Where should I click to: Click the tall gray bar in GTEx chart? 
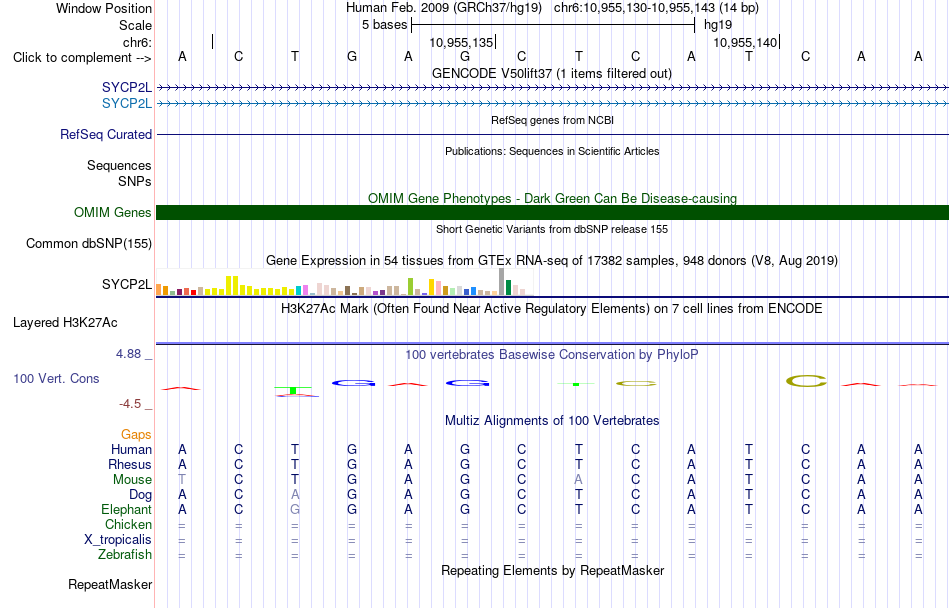tap(501, 282)
